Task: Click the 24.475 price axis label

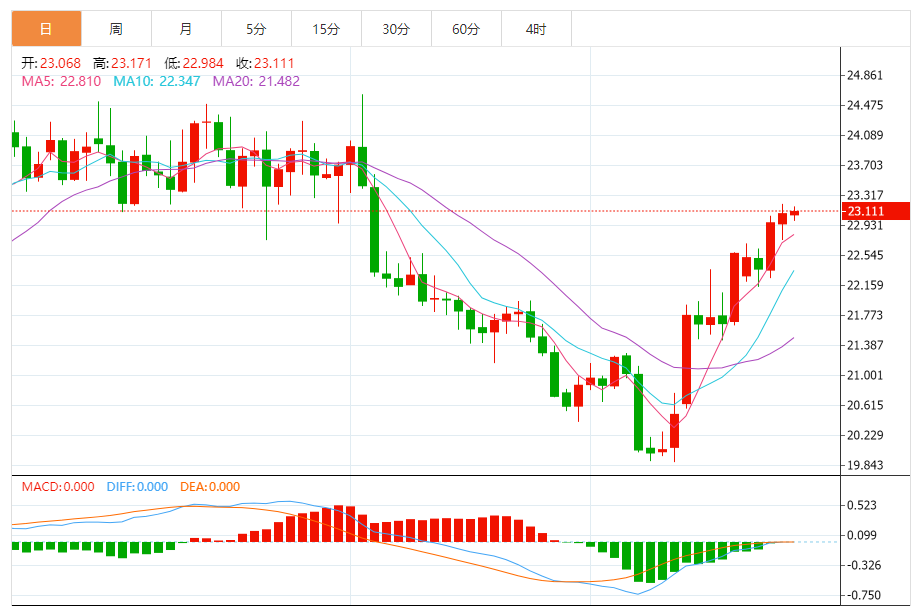Action: (865, 106)
